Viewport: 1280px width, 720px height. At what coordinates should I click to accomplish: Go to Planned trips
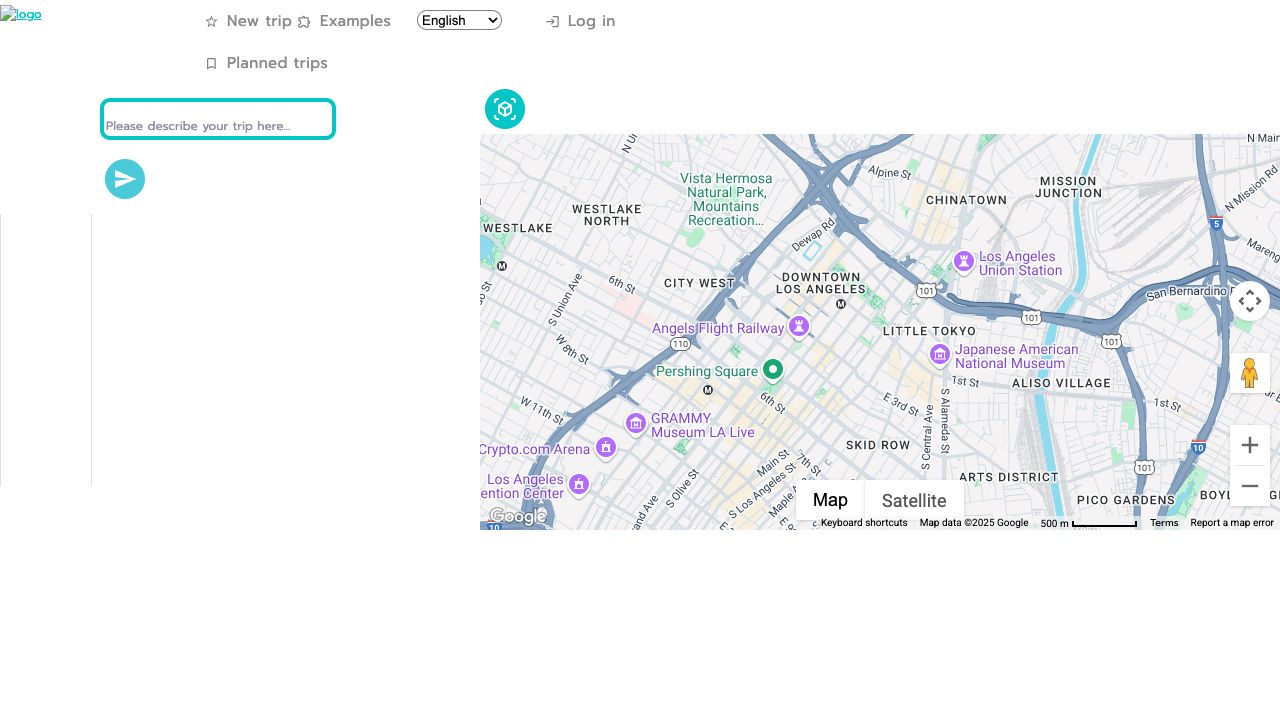266,63
